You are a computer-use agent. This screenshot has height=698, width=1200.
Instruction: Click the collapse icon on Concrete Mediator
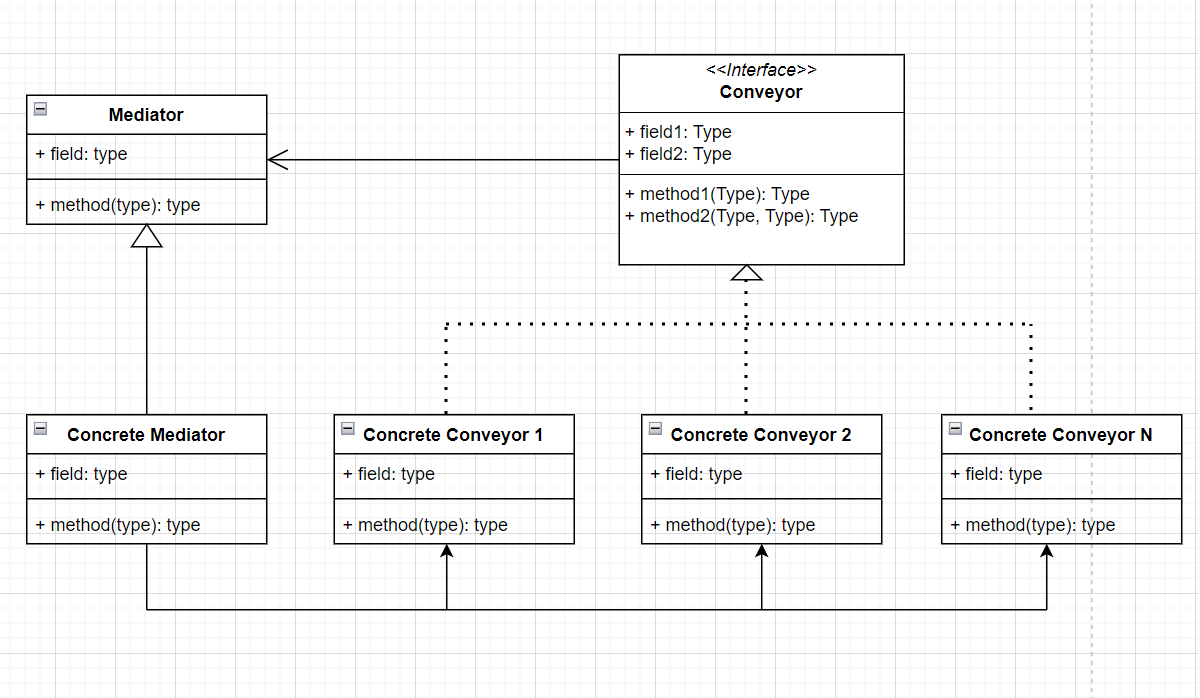40,427
